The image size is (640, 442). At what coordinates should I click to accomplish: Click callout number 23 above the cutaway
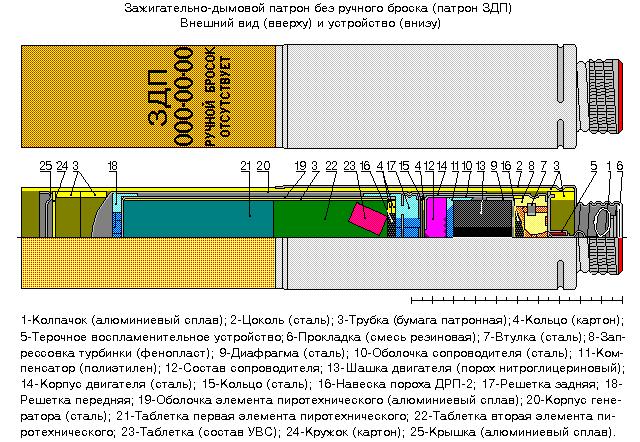(x=350, y=166)
